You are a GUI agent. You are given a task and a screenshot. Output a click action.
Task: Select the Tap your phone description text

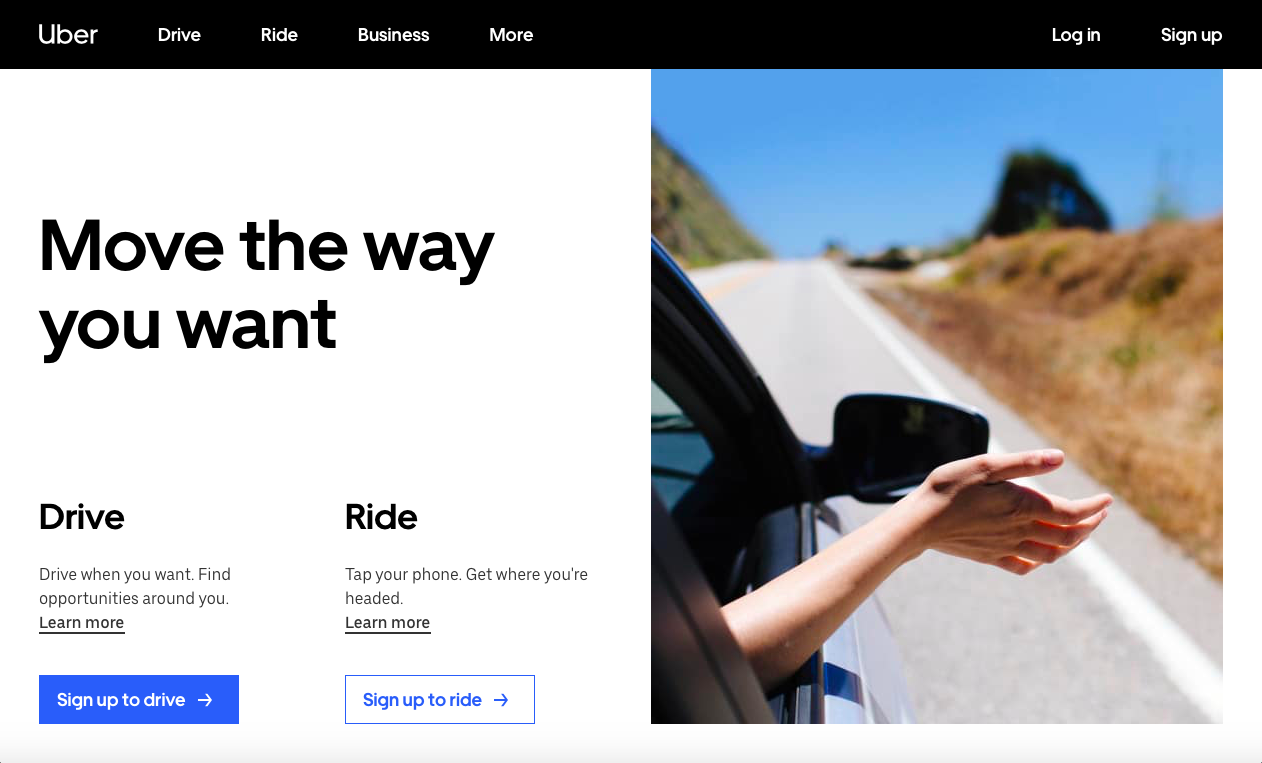[x=466, y=586]
